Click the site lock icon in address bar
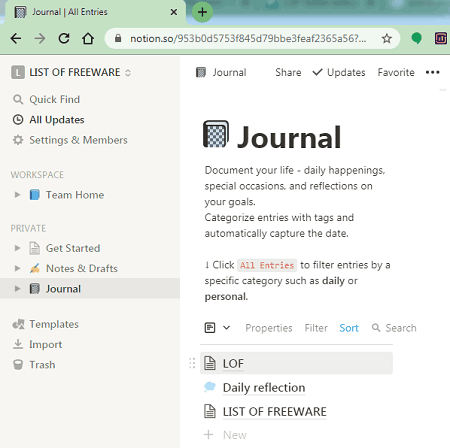The height and width of the screenshot is (448, 450). coord(118,39)
